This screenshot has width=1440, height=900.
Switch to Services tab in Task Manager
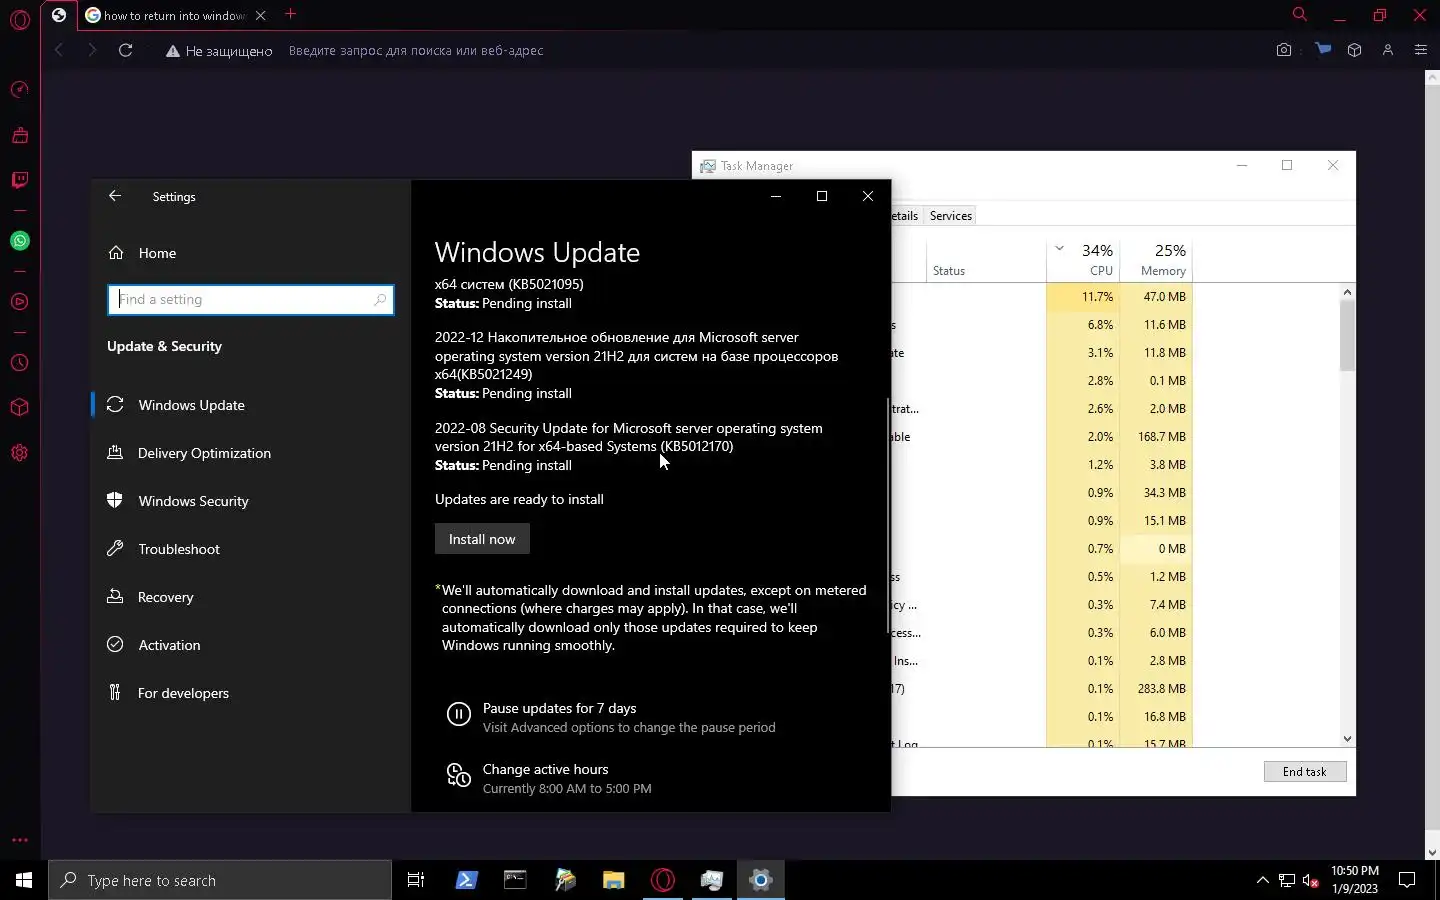click(x=950, y=216)
